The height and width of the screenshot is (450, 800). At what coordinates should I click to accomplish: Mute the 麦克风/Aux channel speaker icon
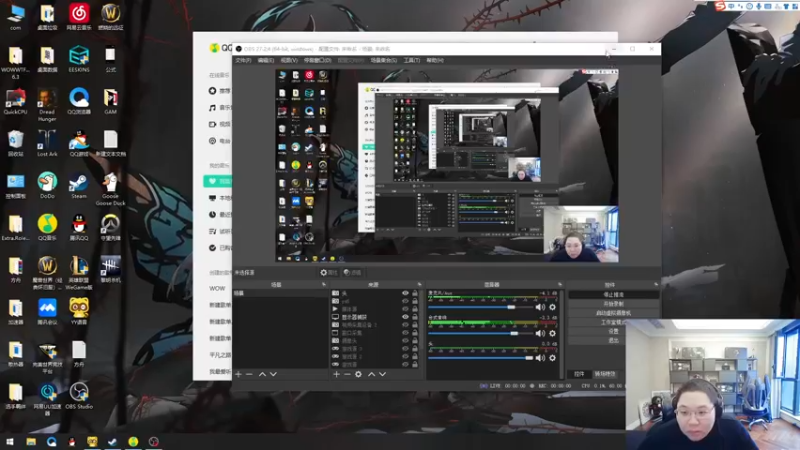540,307
